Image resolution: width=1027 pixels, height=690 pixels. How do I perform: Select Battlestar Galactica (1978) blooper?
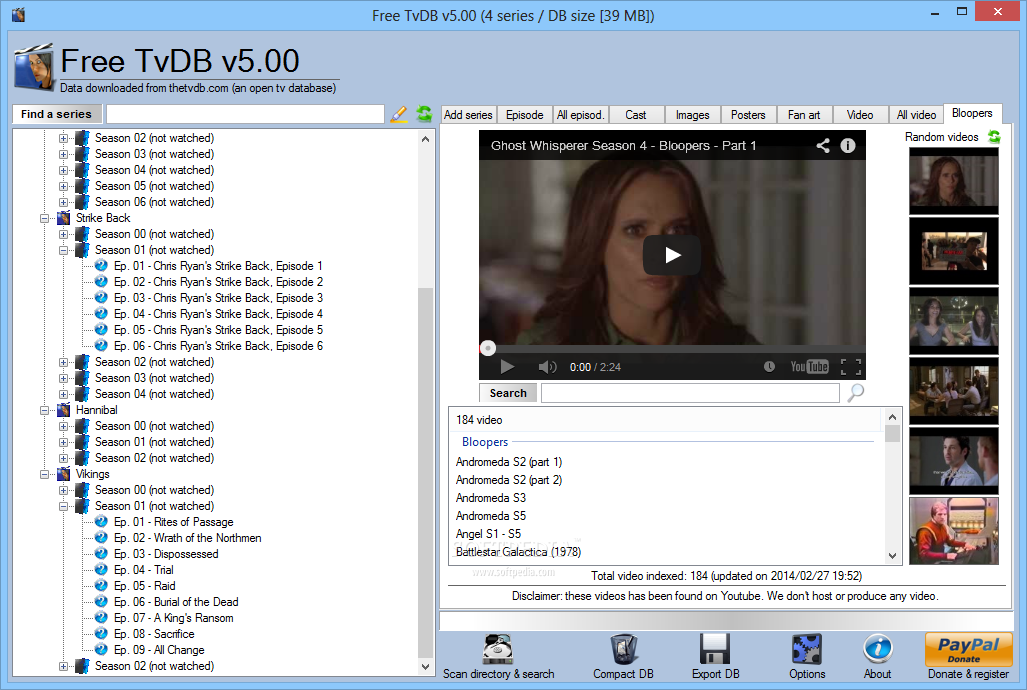pos(518,552)
